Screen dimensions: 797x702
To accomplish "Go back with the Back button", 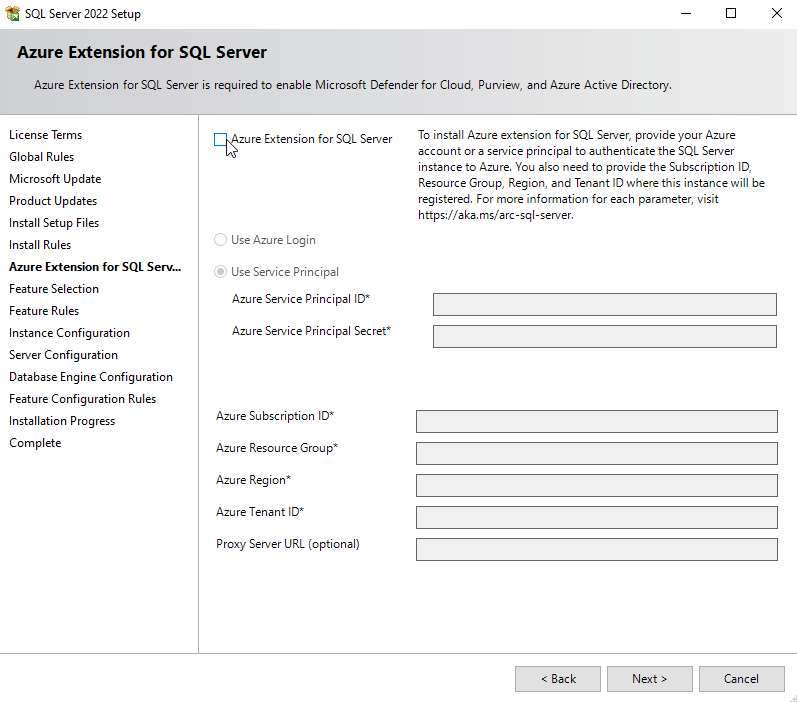I will click(558, 679).
